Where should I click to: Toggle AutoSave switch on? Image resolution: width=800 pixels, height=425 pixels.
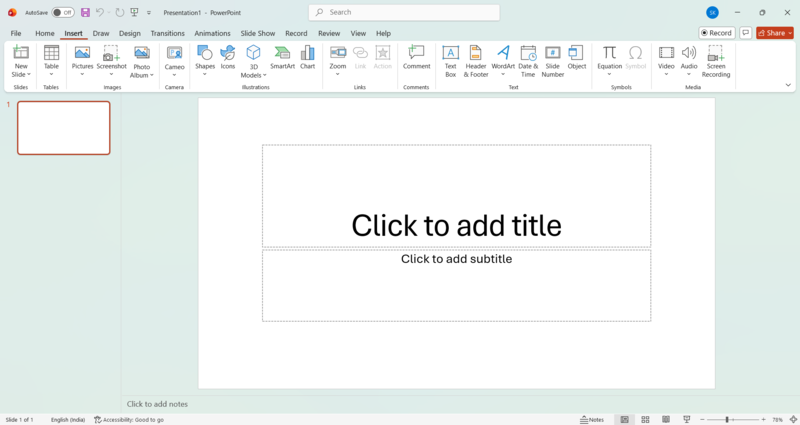pyautogui.click(x=63, y=12)
